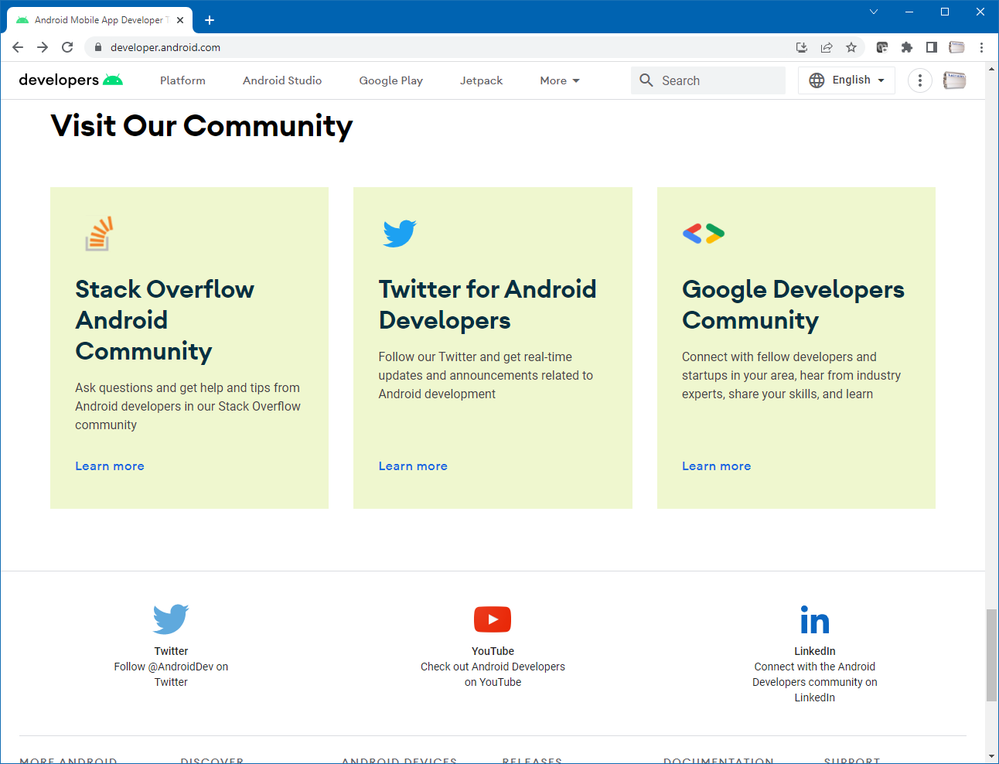Image resolution: width=999 pixels, height=764 pixels.
Task: Open Google Developers Community heading
Action: coord(793,305)
